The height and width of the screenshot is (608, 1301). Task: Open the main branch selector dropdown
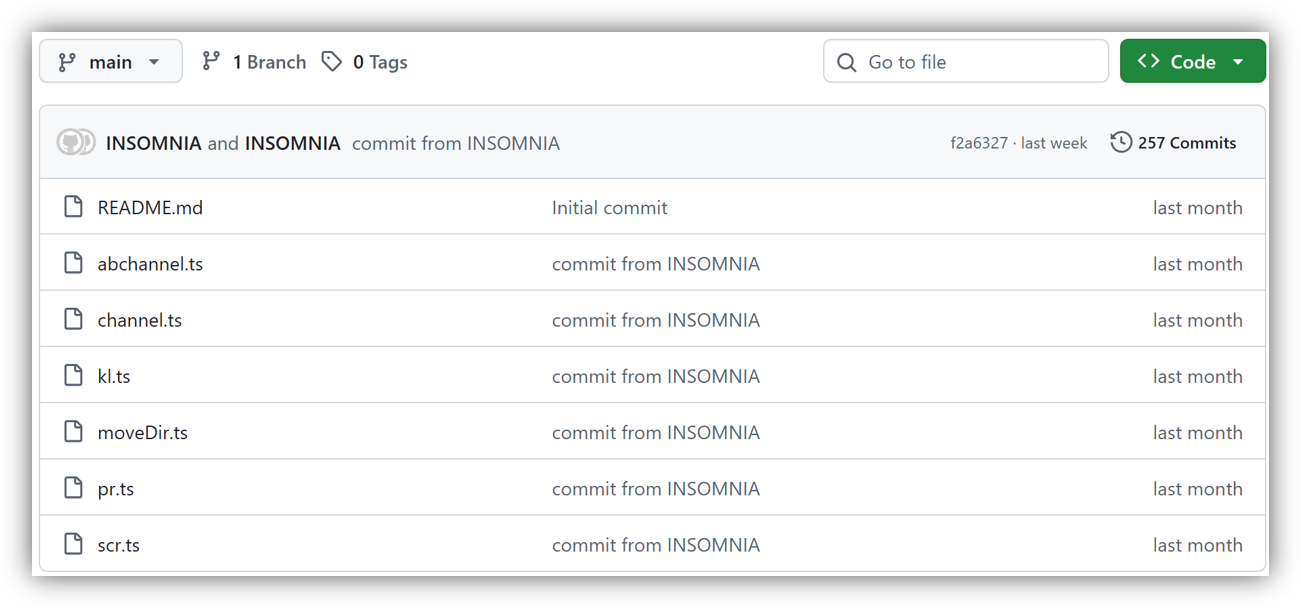pos(111,62)
